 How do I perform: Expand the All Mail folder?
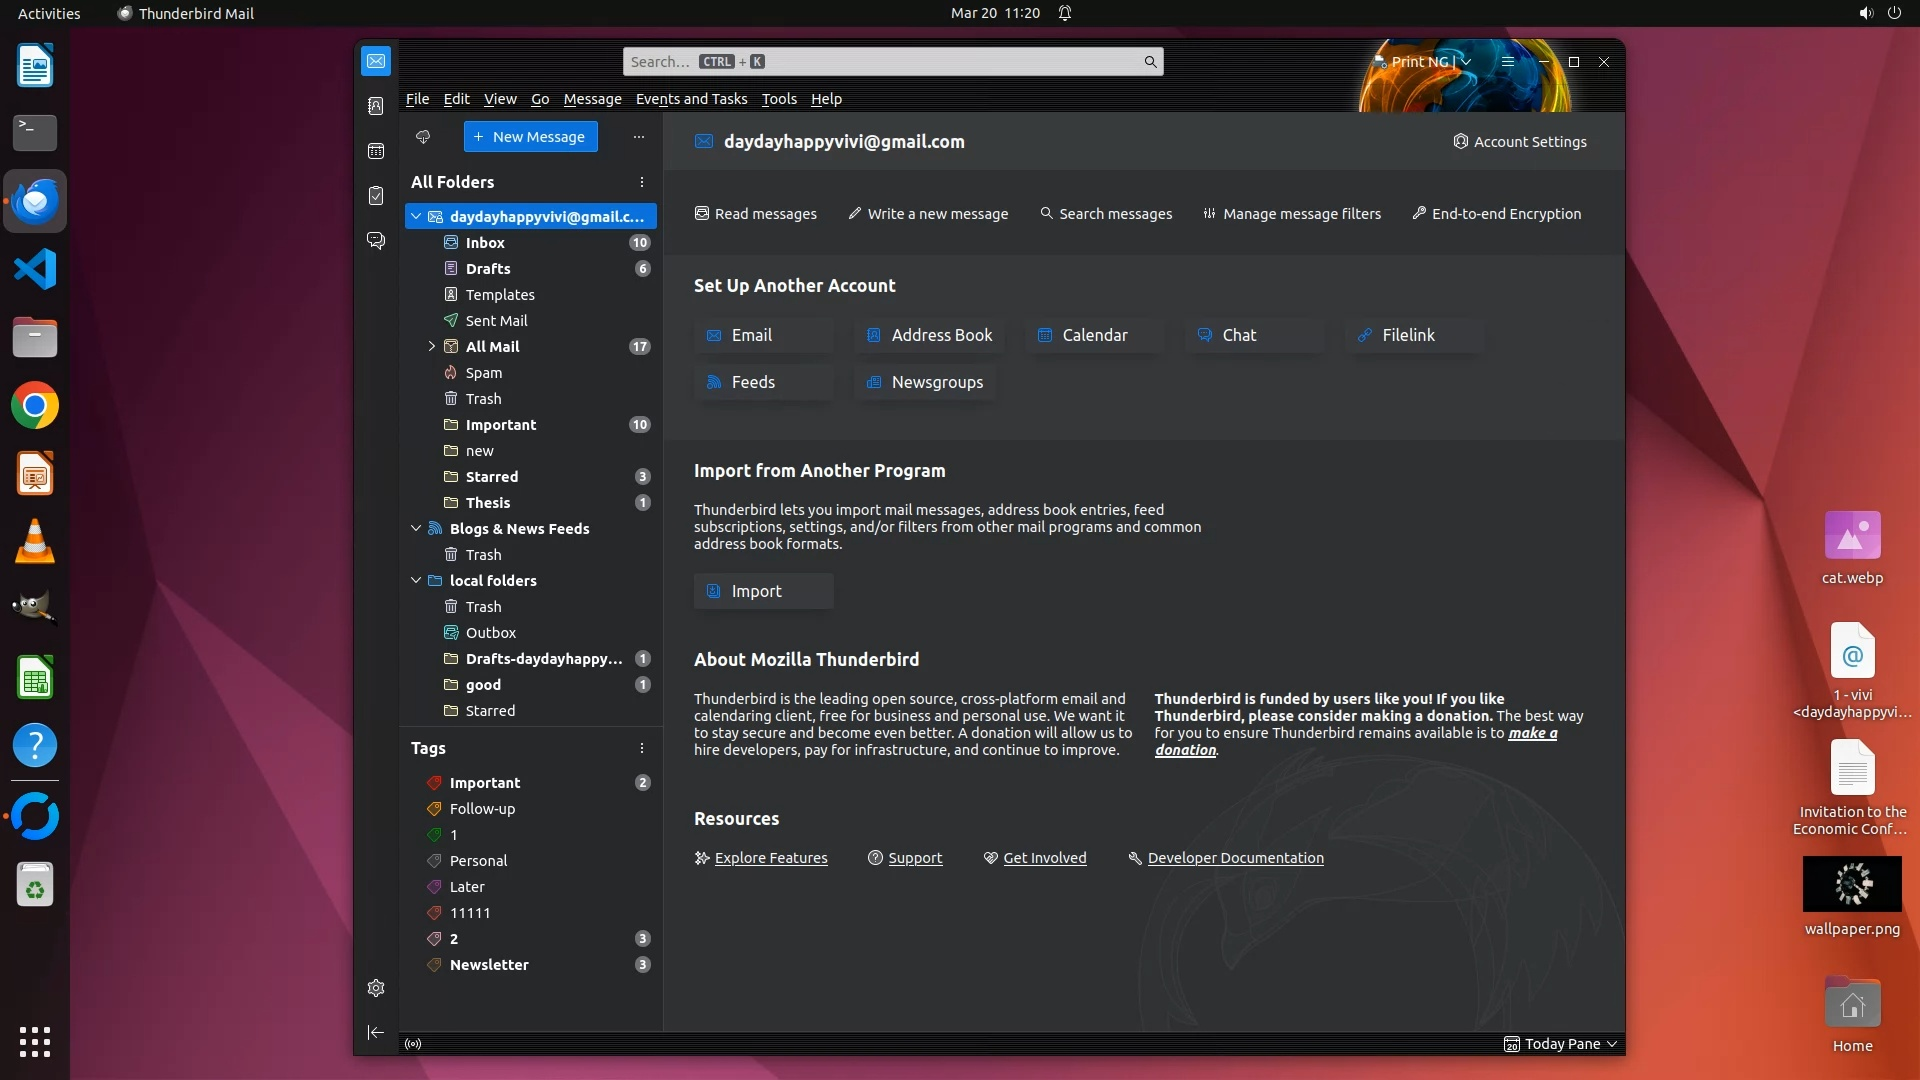[x=432, y=346]
